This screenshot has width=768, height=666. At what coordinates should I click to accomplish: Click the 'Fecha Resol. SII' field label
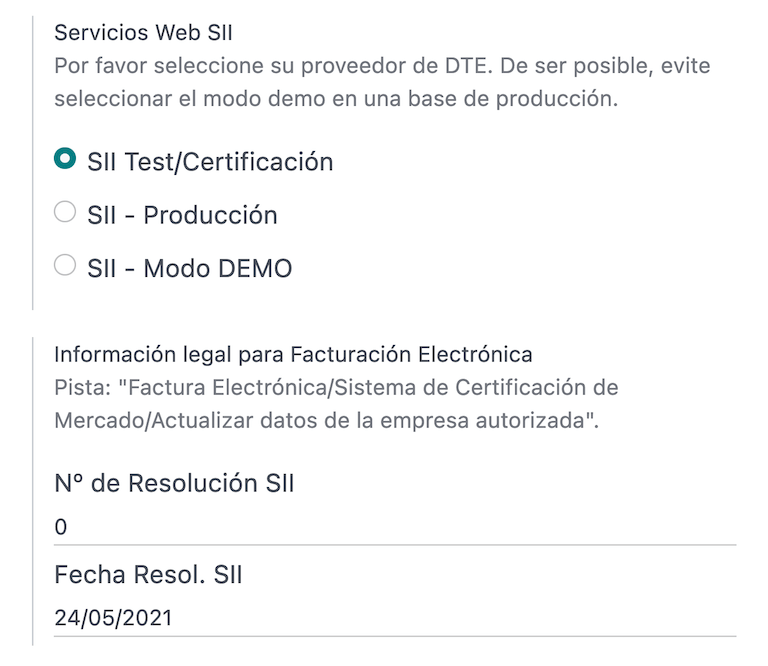click(149, 575)
